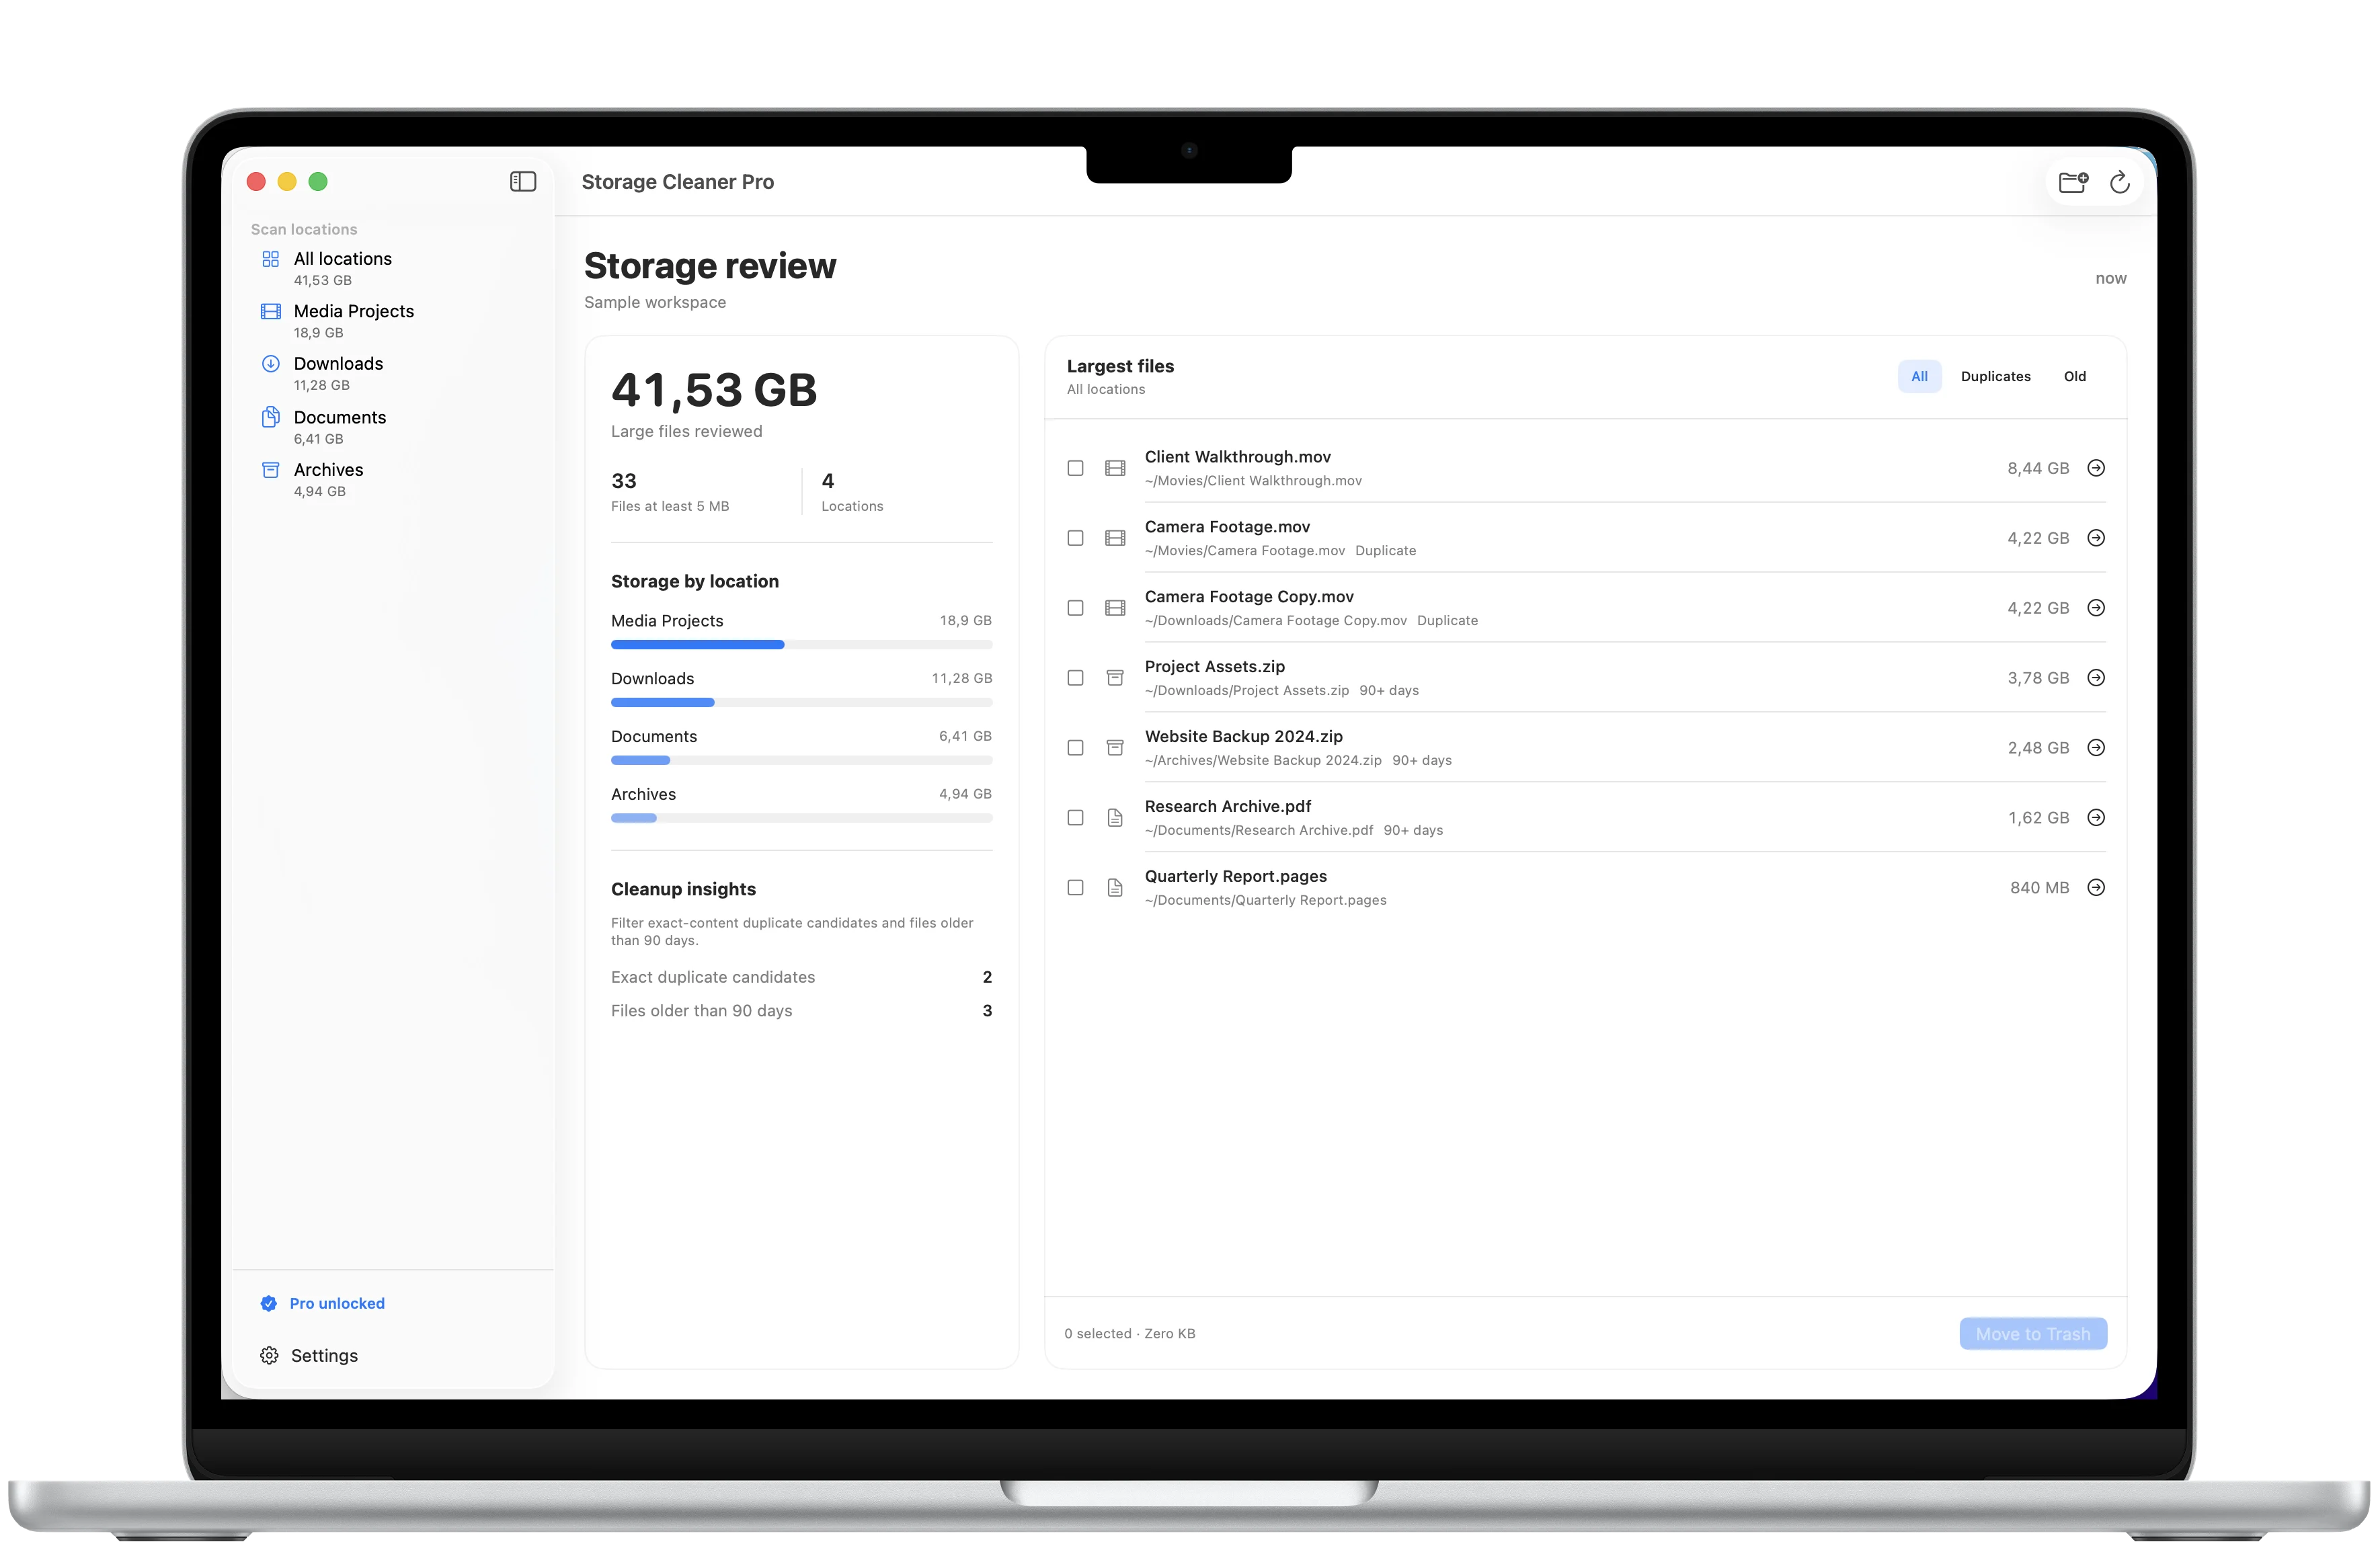
Task: Click the reveal arrow for Camera Footage.mov
Action: pyautogui.click(x=2096, y=538)
